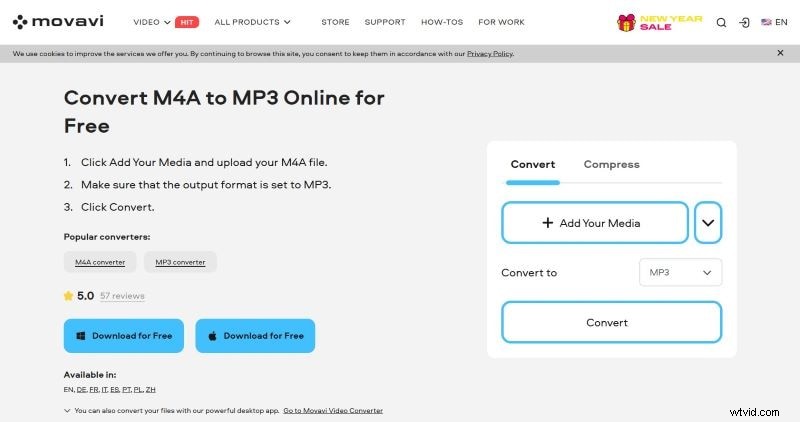Click the yellow rating star
Screen dimensions: 800x422
tap(68, 295)
